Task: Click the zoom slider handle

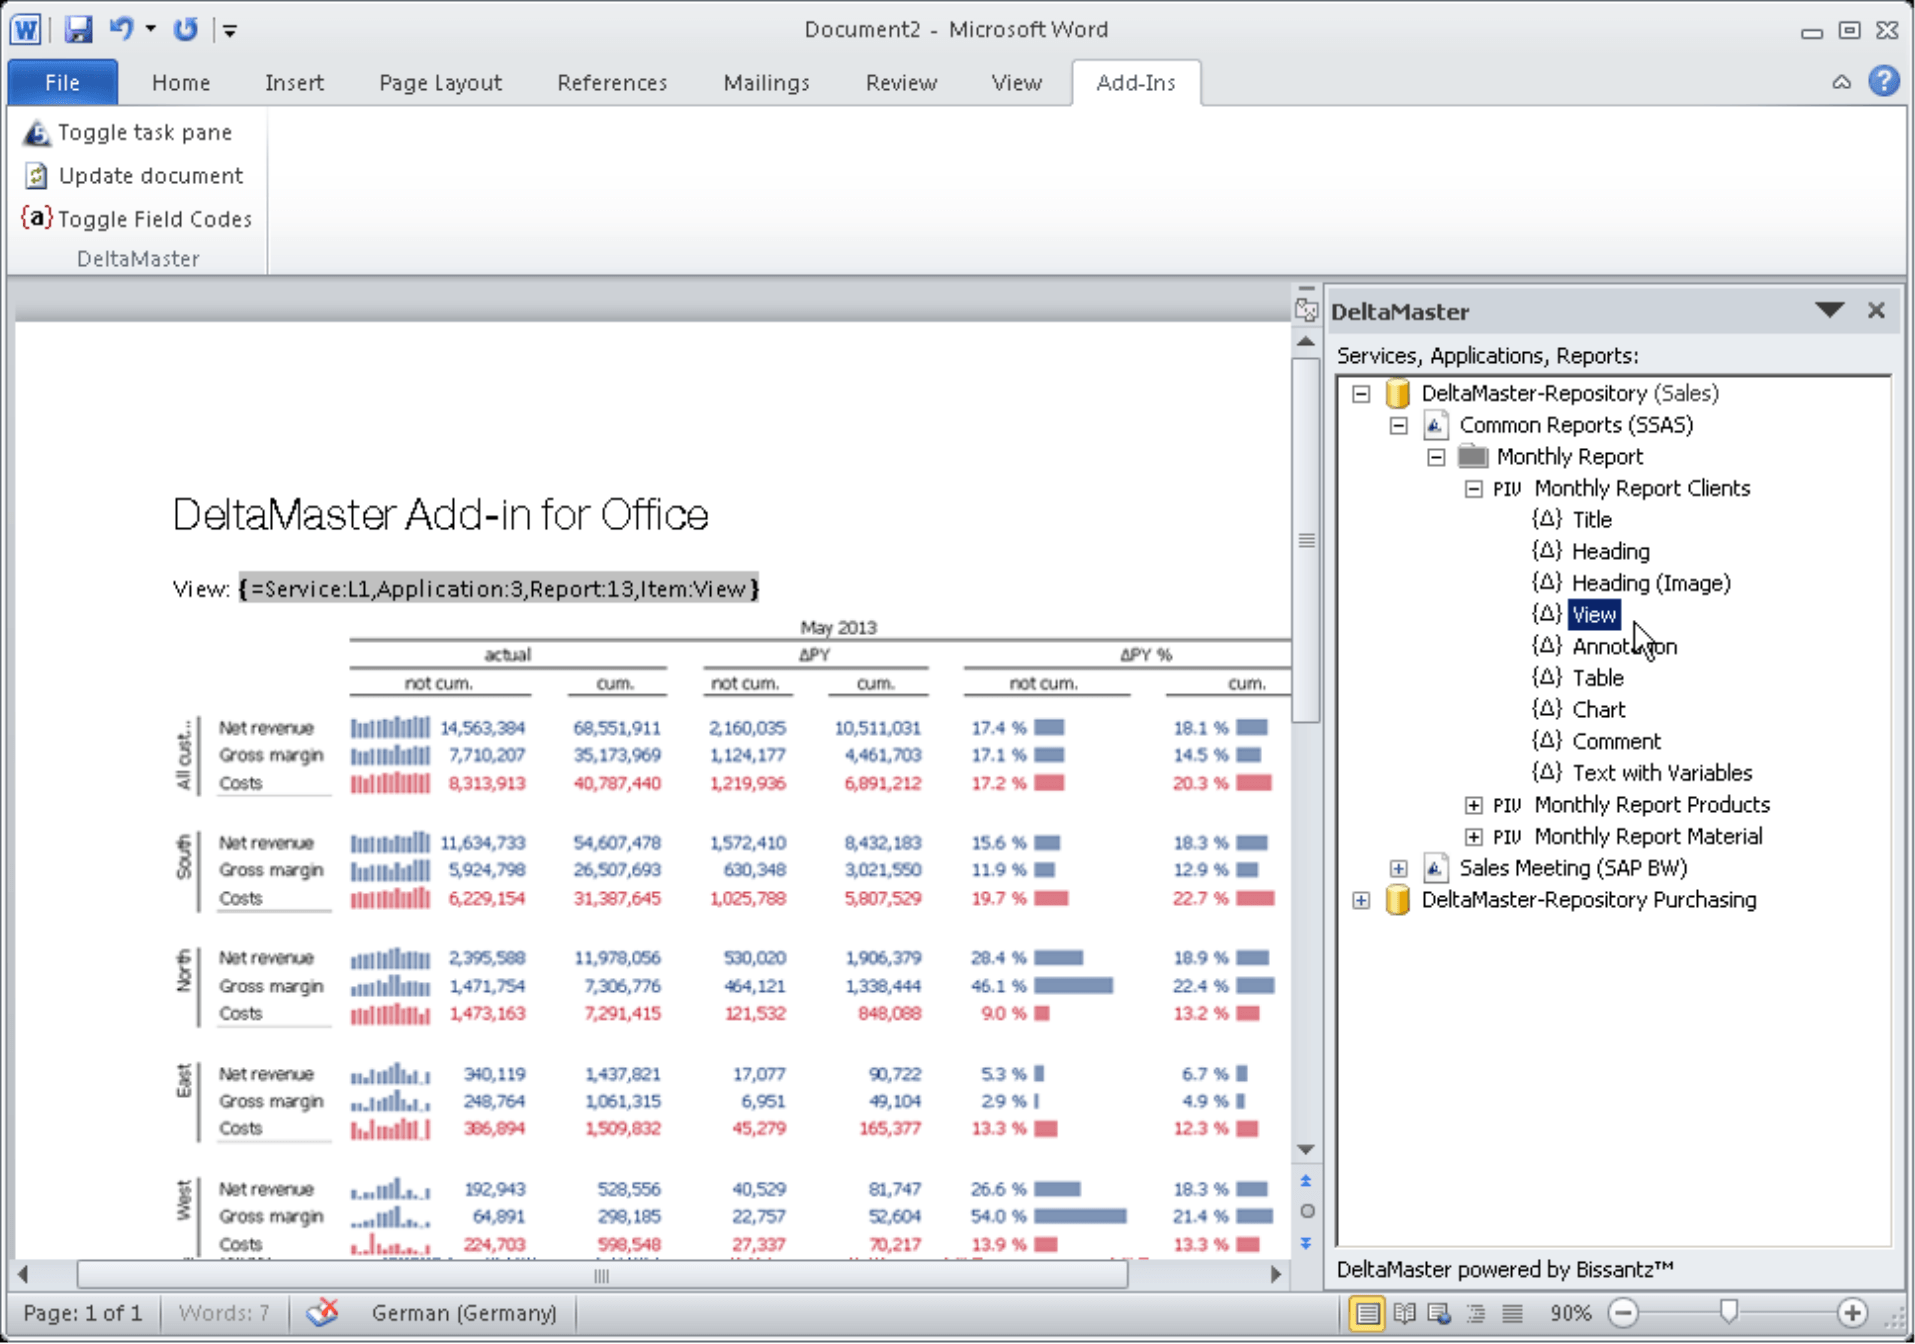Action: (x=1728, y=1312)
